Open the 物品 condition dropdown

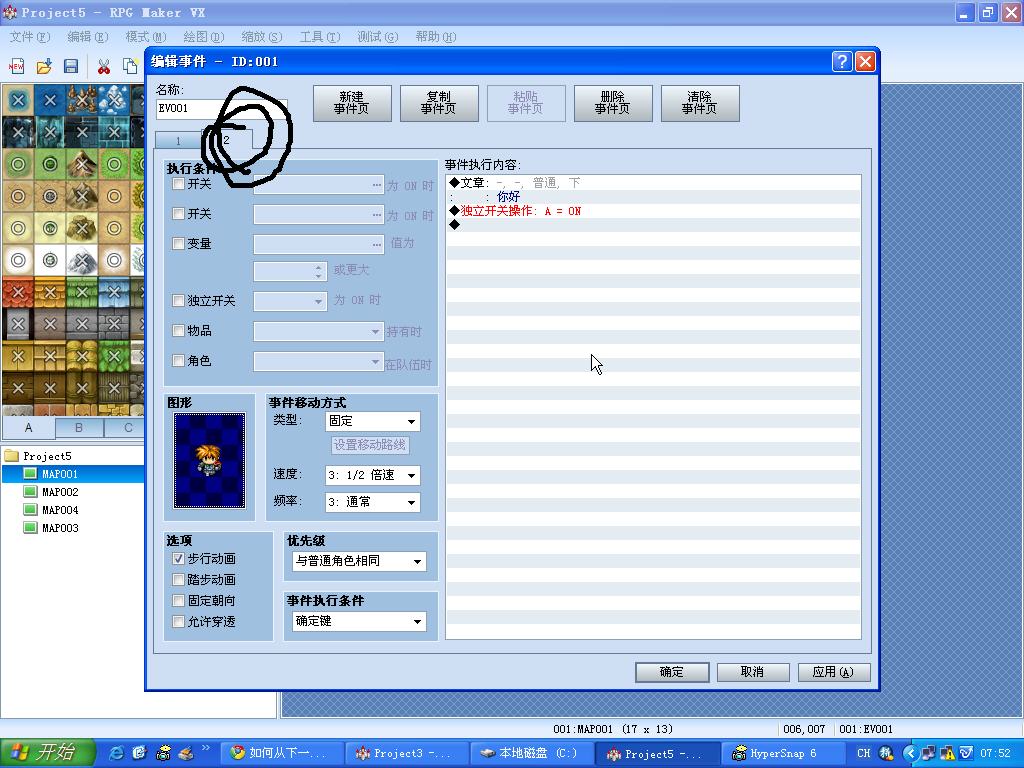pos(318,331)
